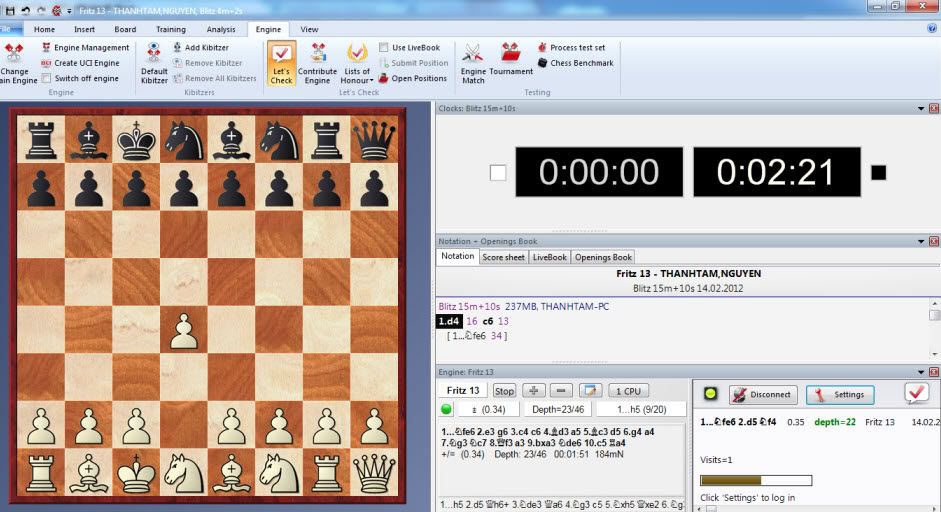Increase analysis lines with plus button
The width and height of the screenshot is (941, 512).
click(534, 391)
